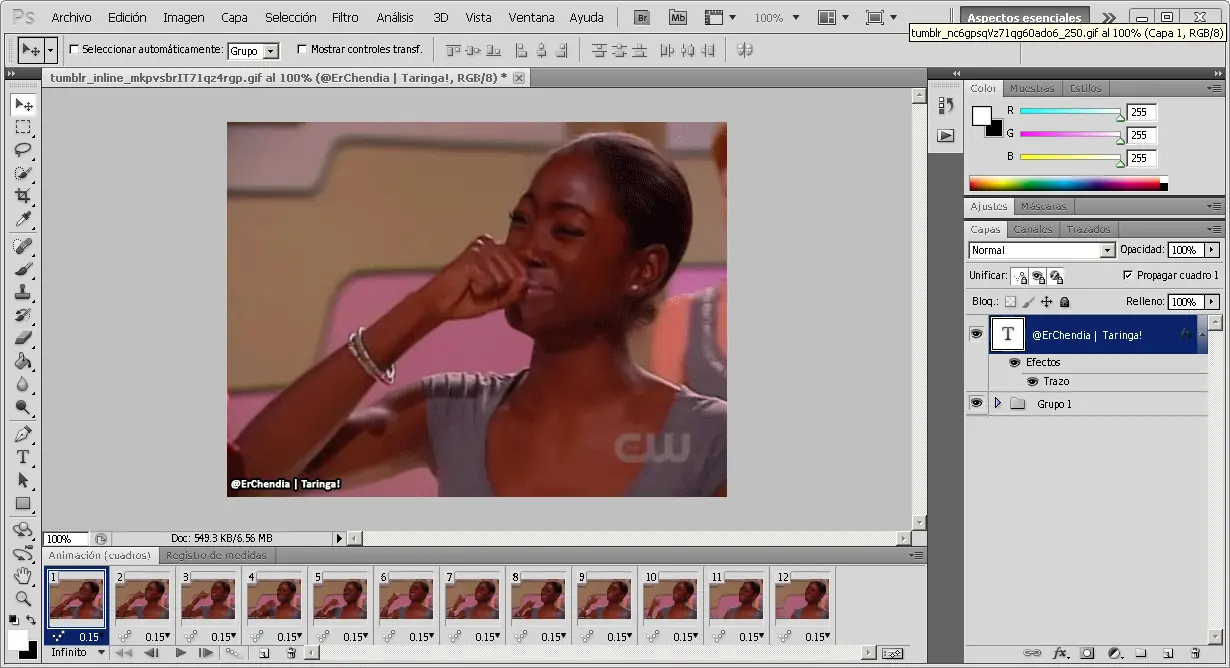Open the Infinito looping options dropdown

[x=77, y=652]
